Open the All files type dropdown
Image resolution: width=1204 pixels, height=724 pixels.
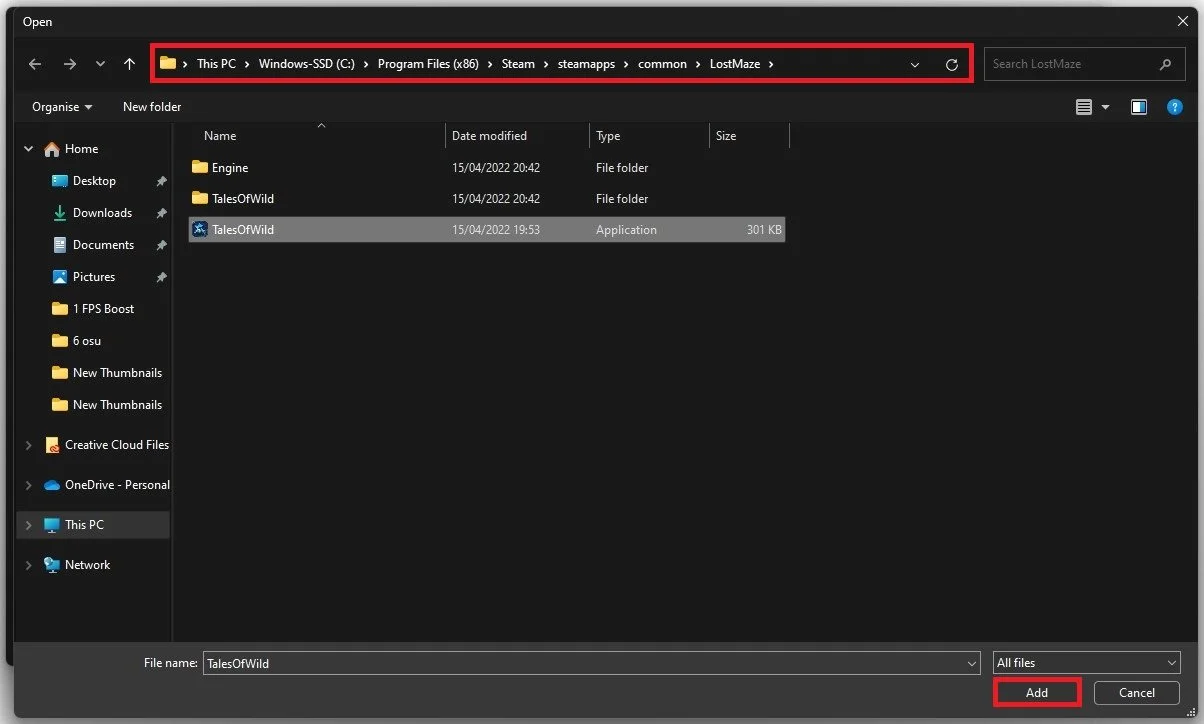[1086, 663]
